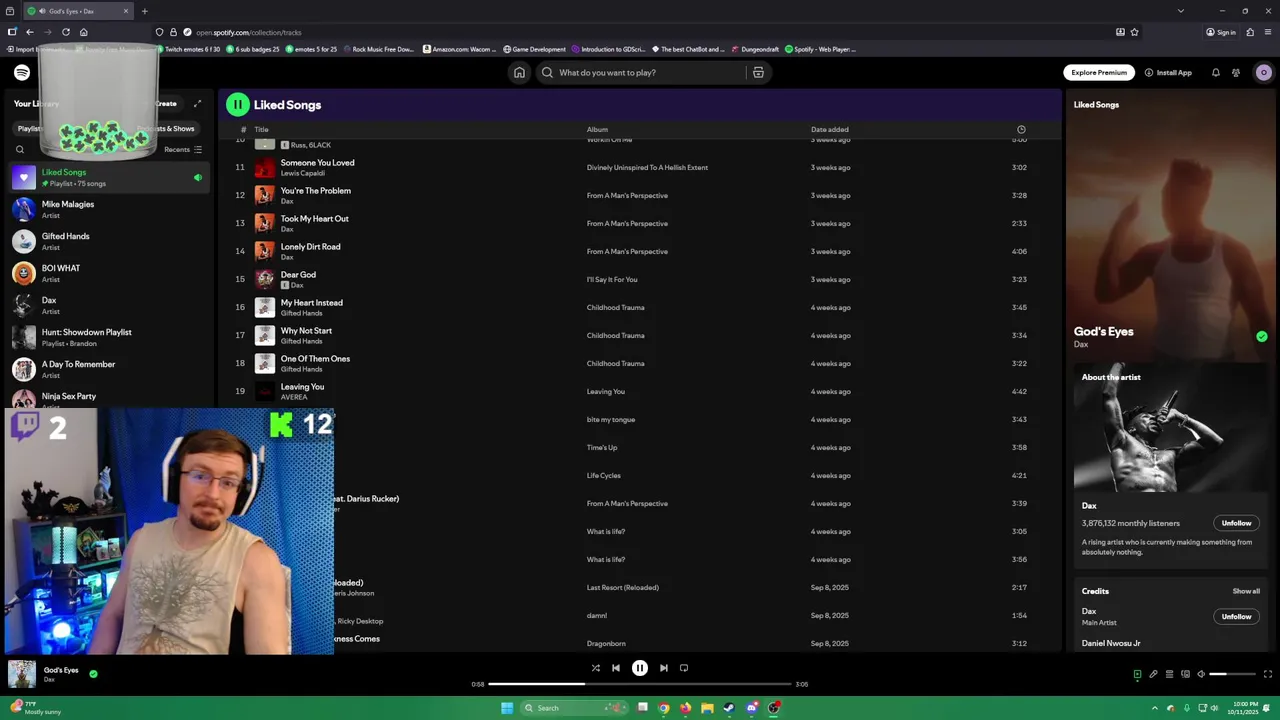The height and width of the screenshot is (720, 1280).
Task: Pause playback in the bottom player
Action: click(x=639, y=668)
